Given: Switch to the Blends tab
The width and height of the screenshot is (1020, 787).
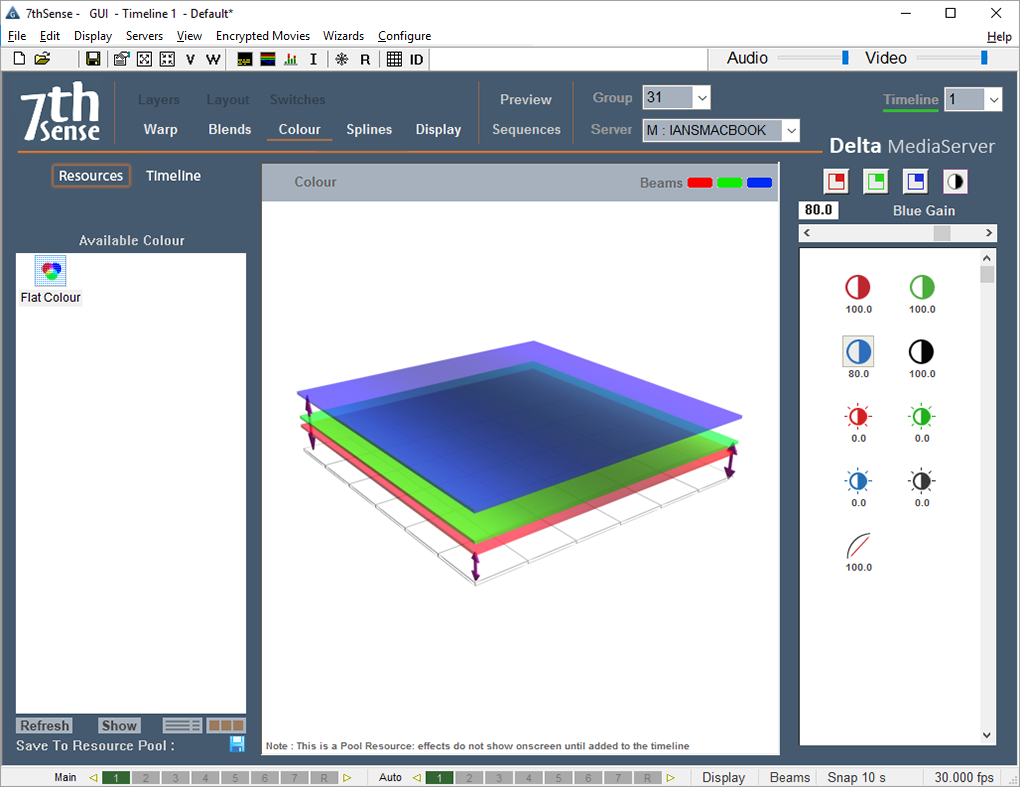Looking at the screenshot, I should (x=230, y=129).
